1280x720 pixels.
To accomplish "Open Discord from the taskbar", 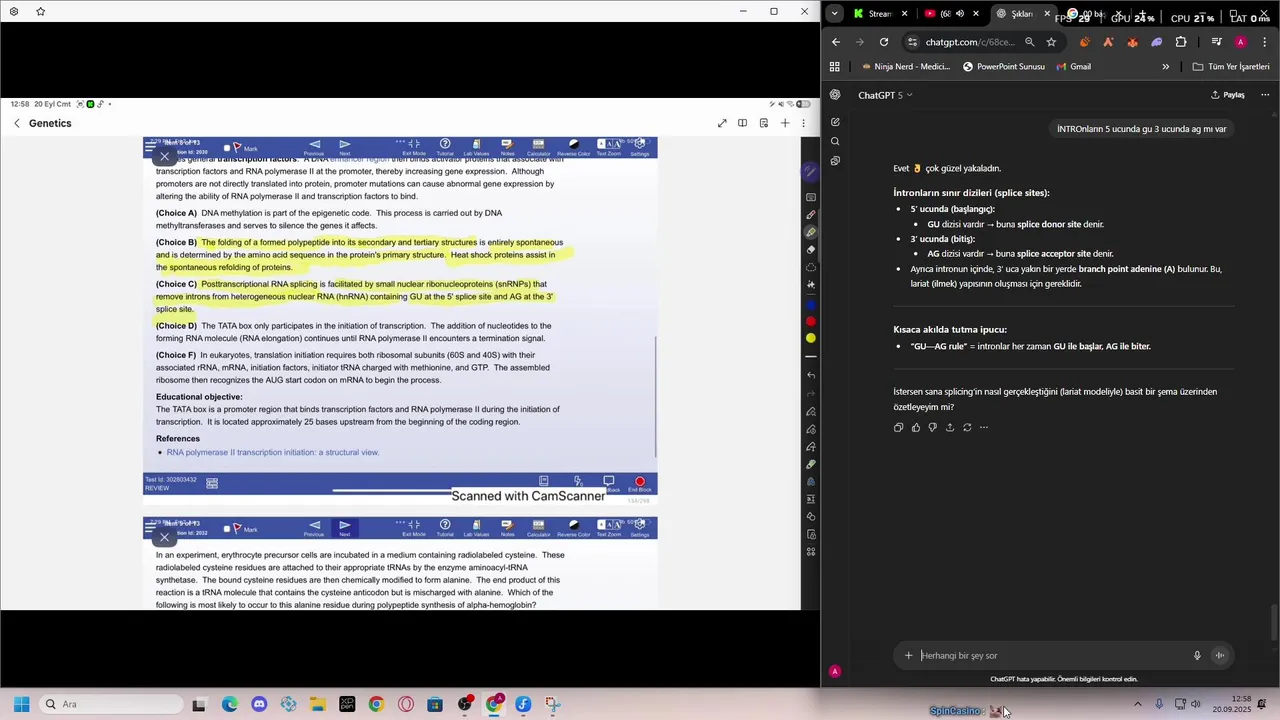I will click(x=259, y=704).
